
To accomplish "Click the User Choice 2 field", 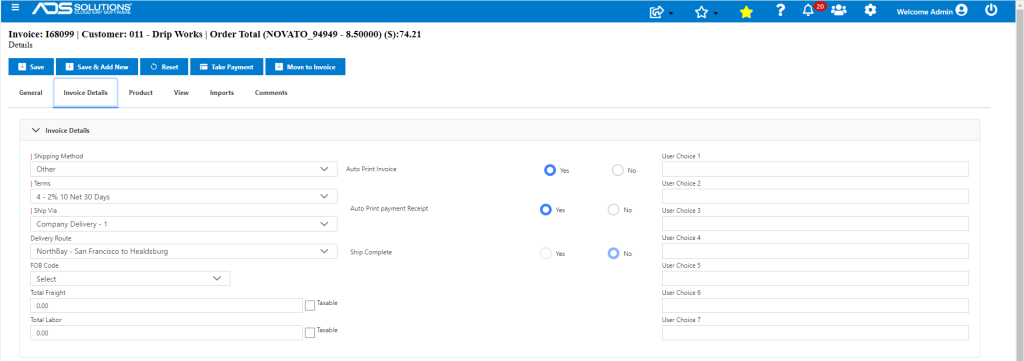I will click(816, 196).
